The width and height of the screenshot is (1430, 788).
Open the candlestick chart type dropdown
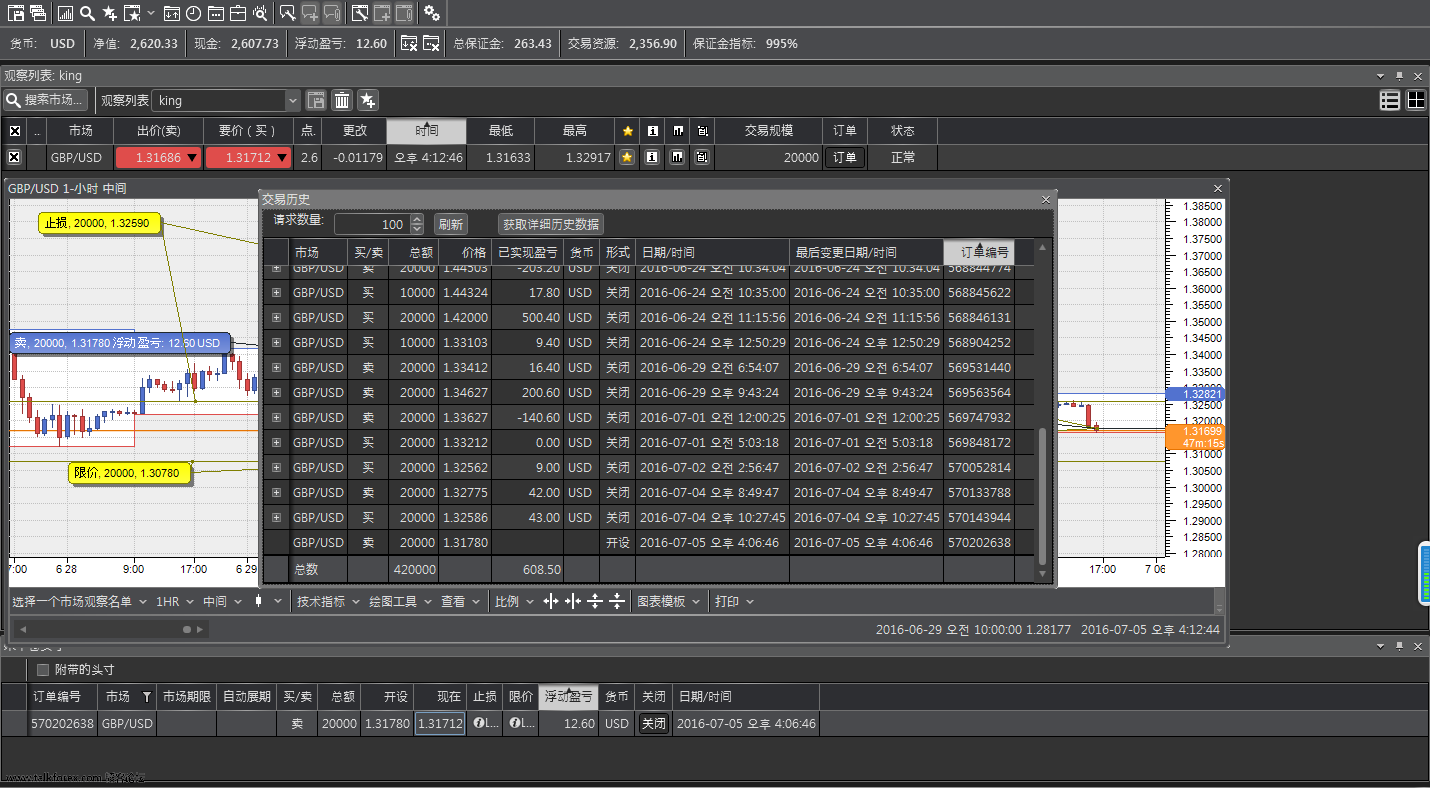(x=266, y=601)
